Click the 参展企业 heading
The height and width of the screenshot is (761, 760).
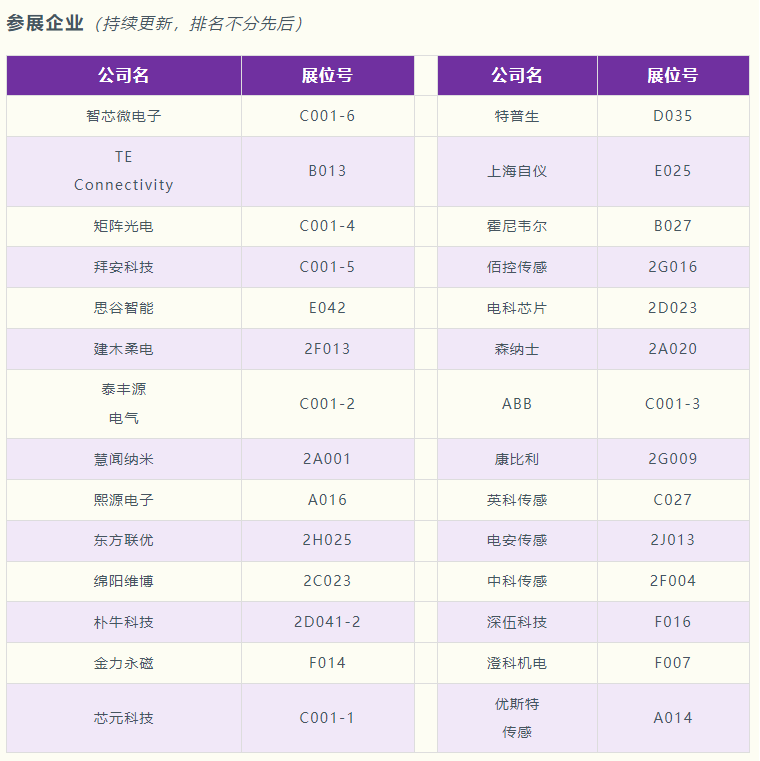45,23
